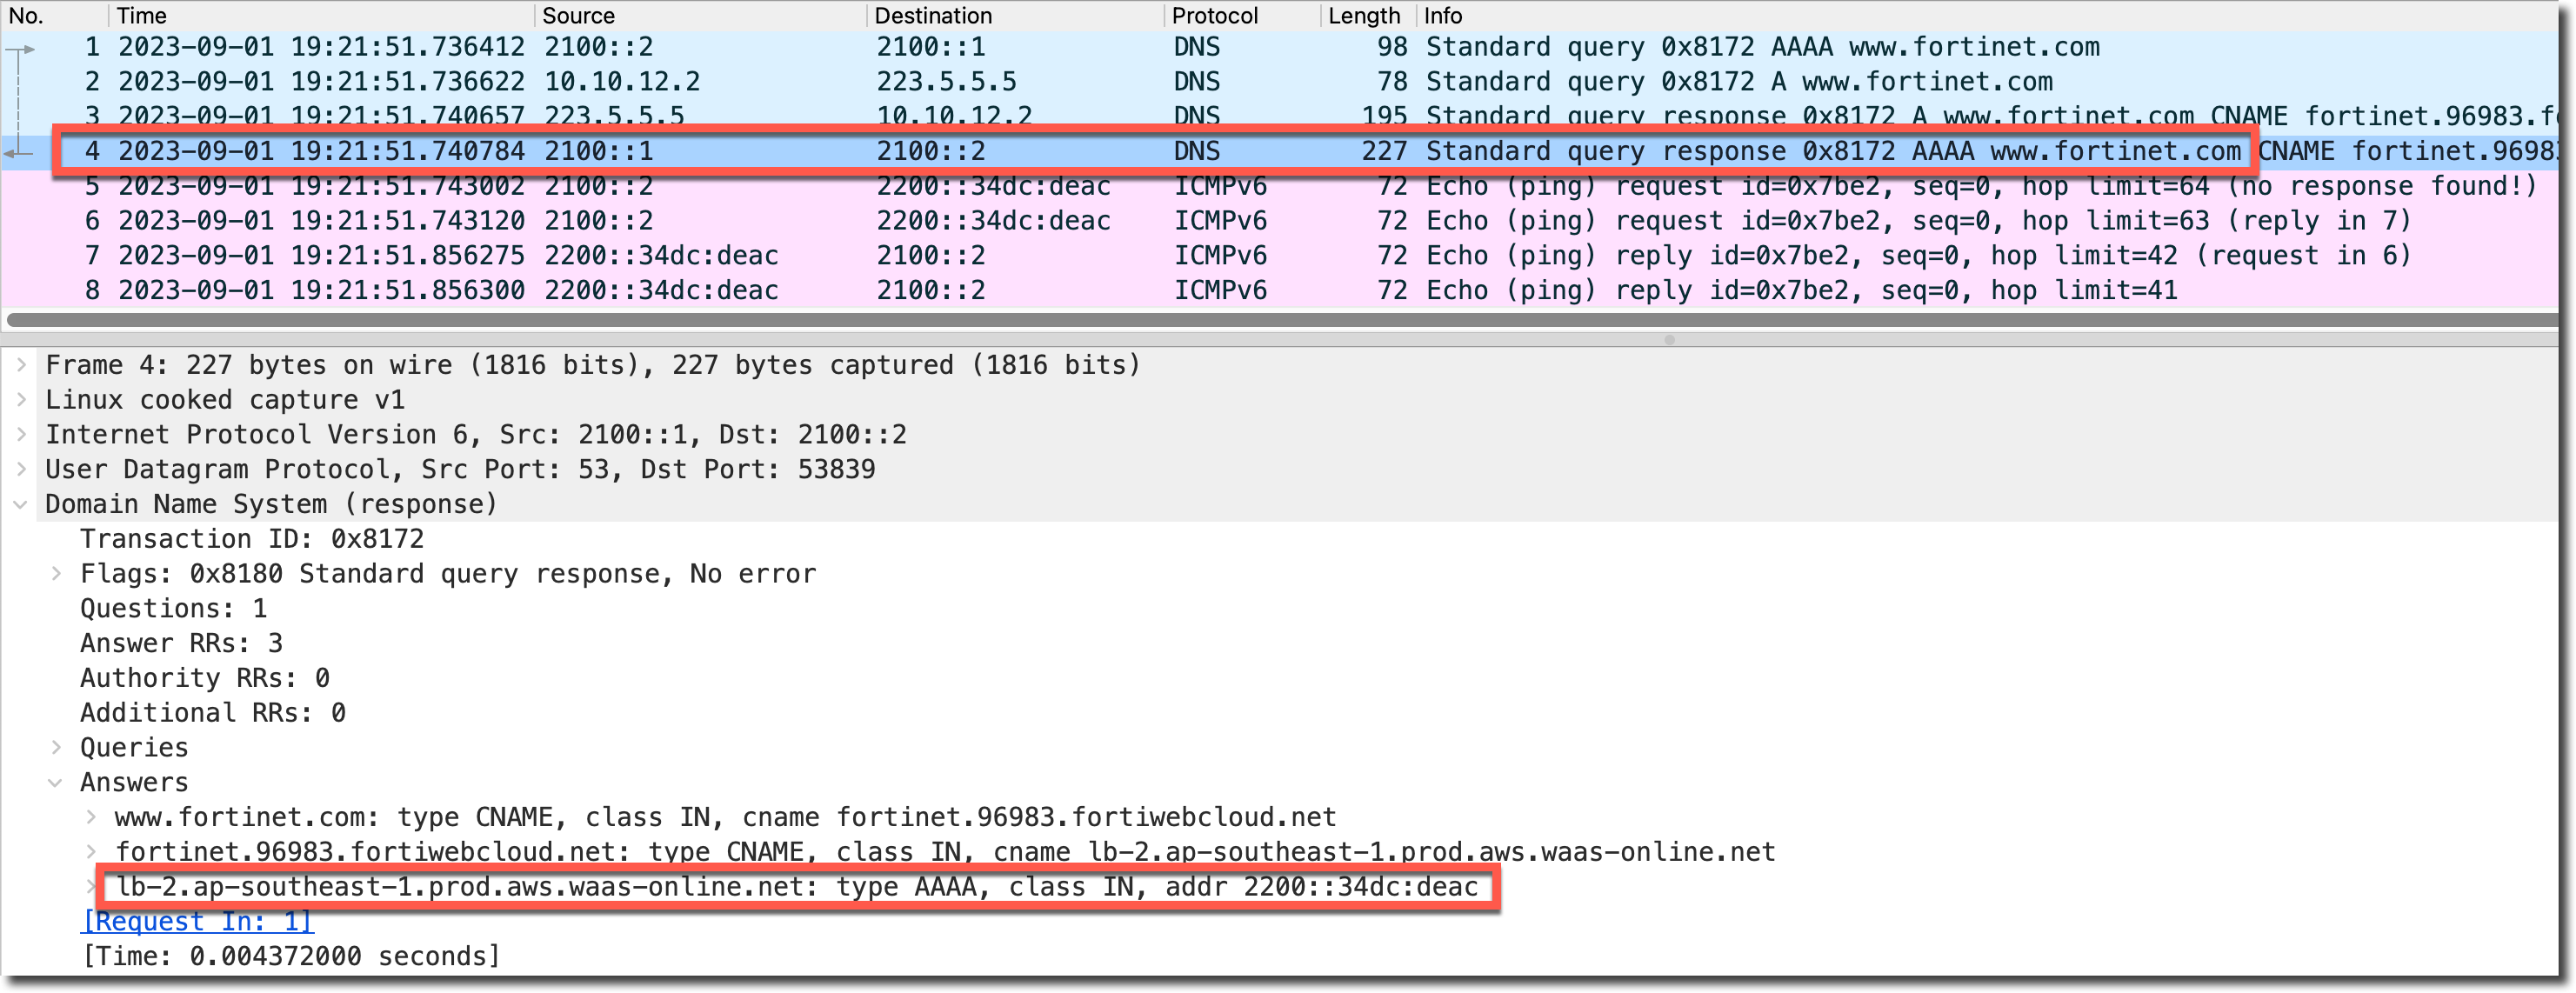Expand fortinet.96983.fortiwebcloud.net CNAME answer

[x=91, y=851]
